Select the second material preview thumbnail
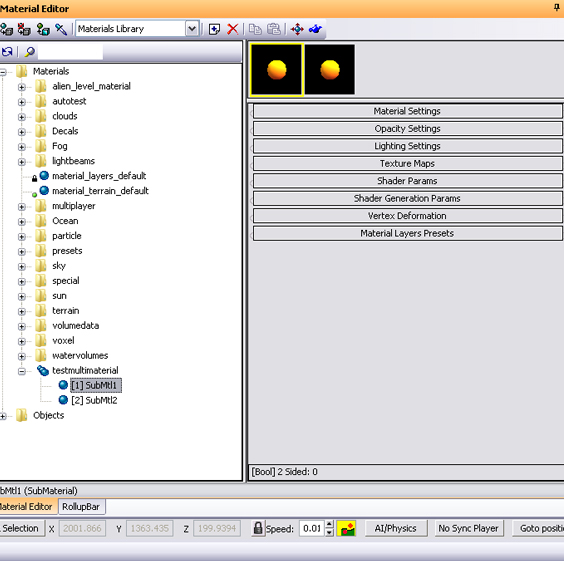 (330, 70)
